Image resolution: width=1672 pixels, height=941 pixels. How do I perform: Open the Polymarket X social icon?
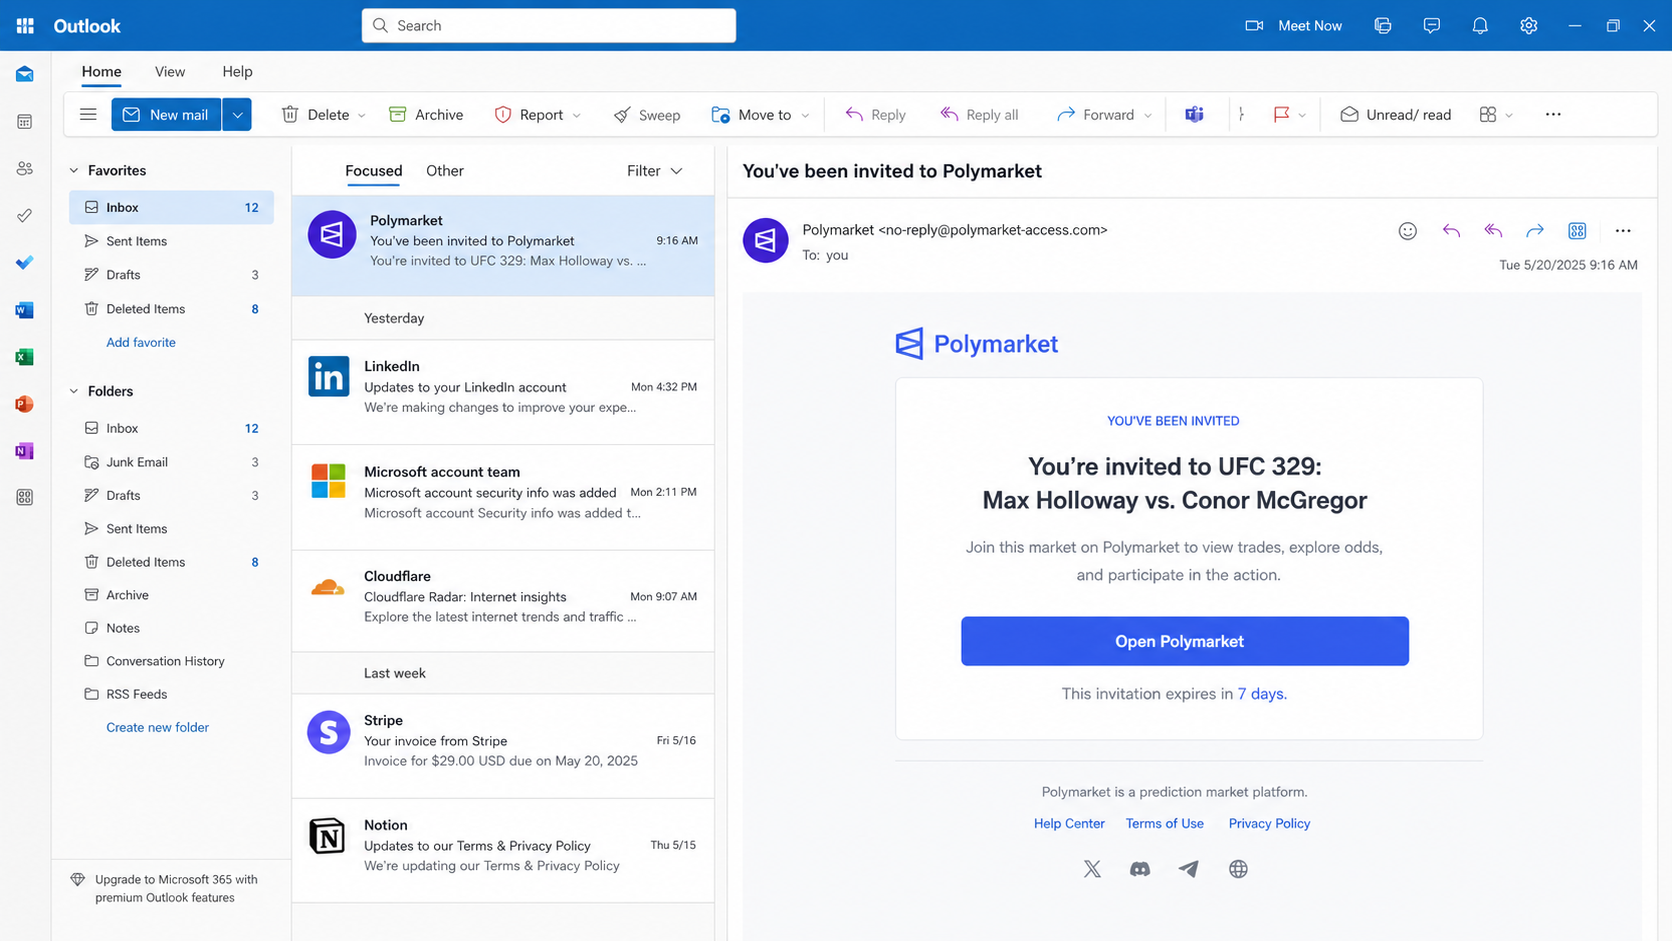point(1092,869)
